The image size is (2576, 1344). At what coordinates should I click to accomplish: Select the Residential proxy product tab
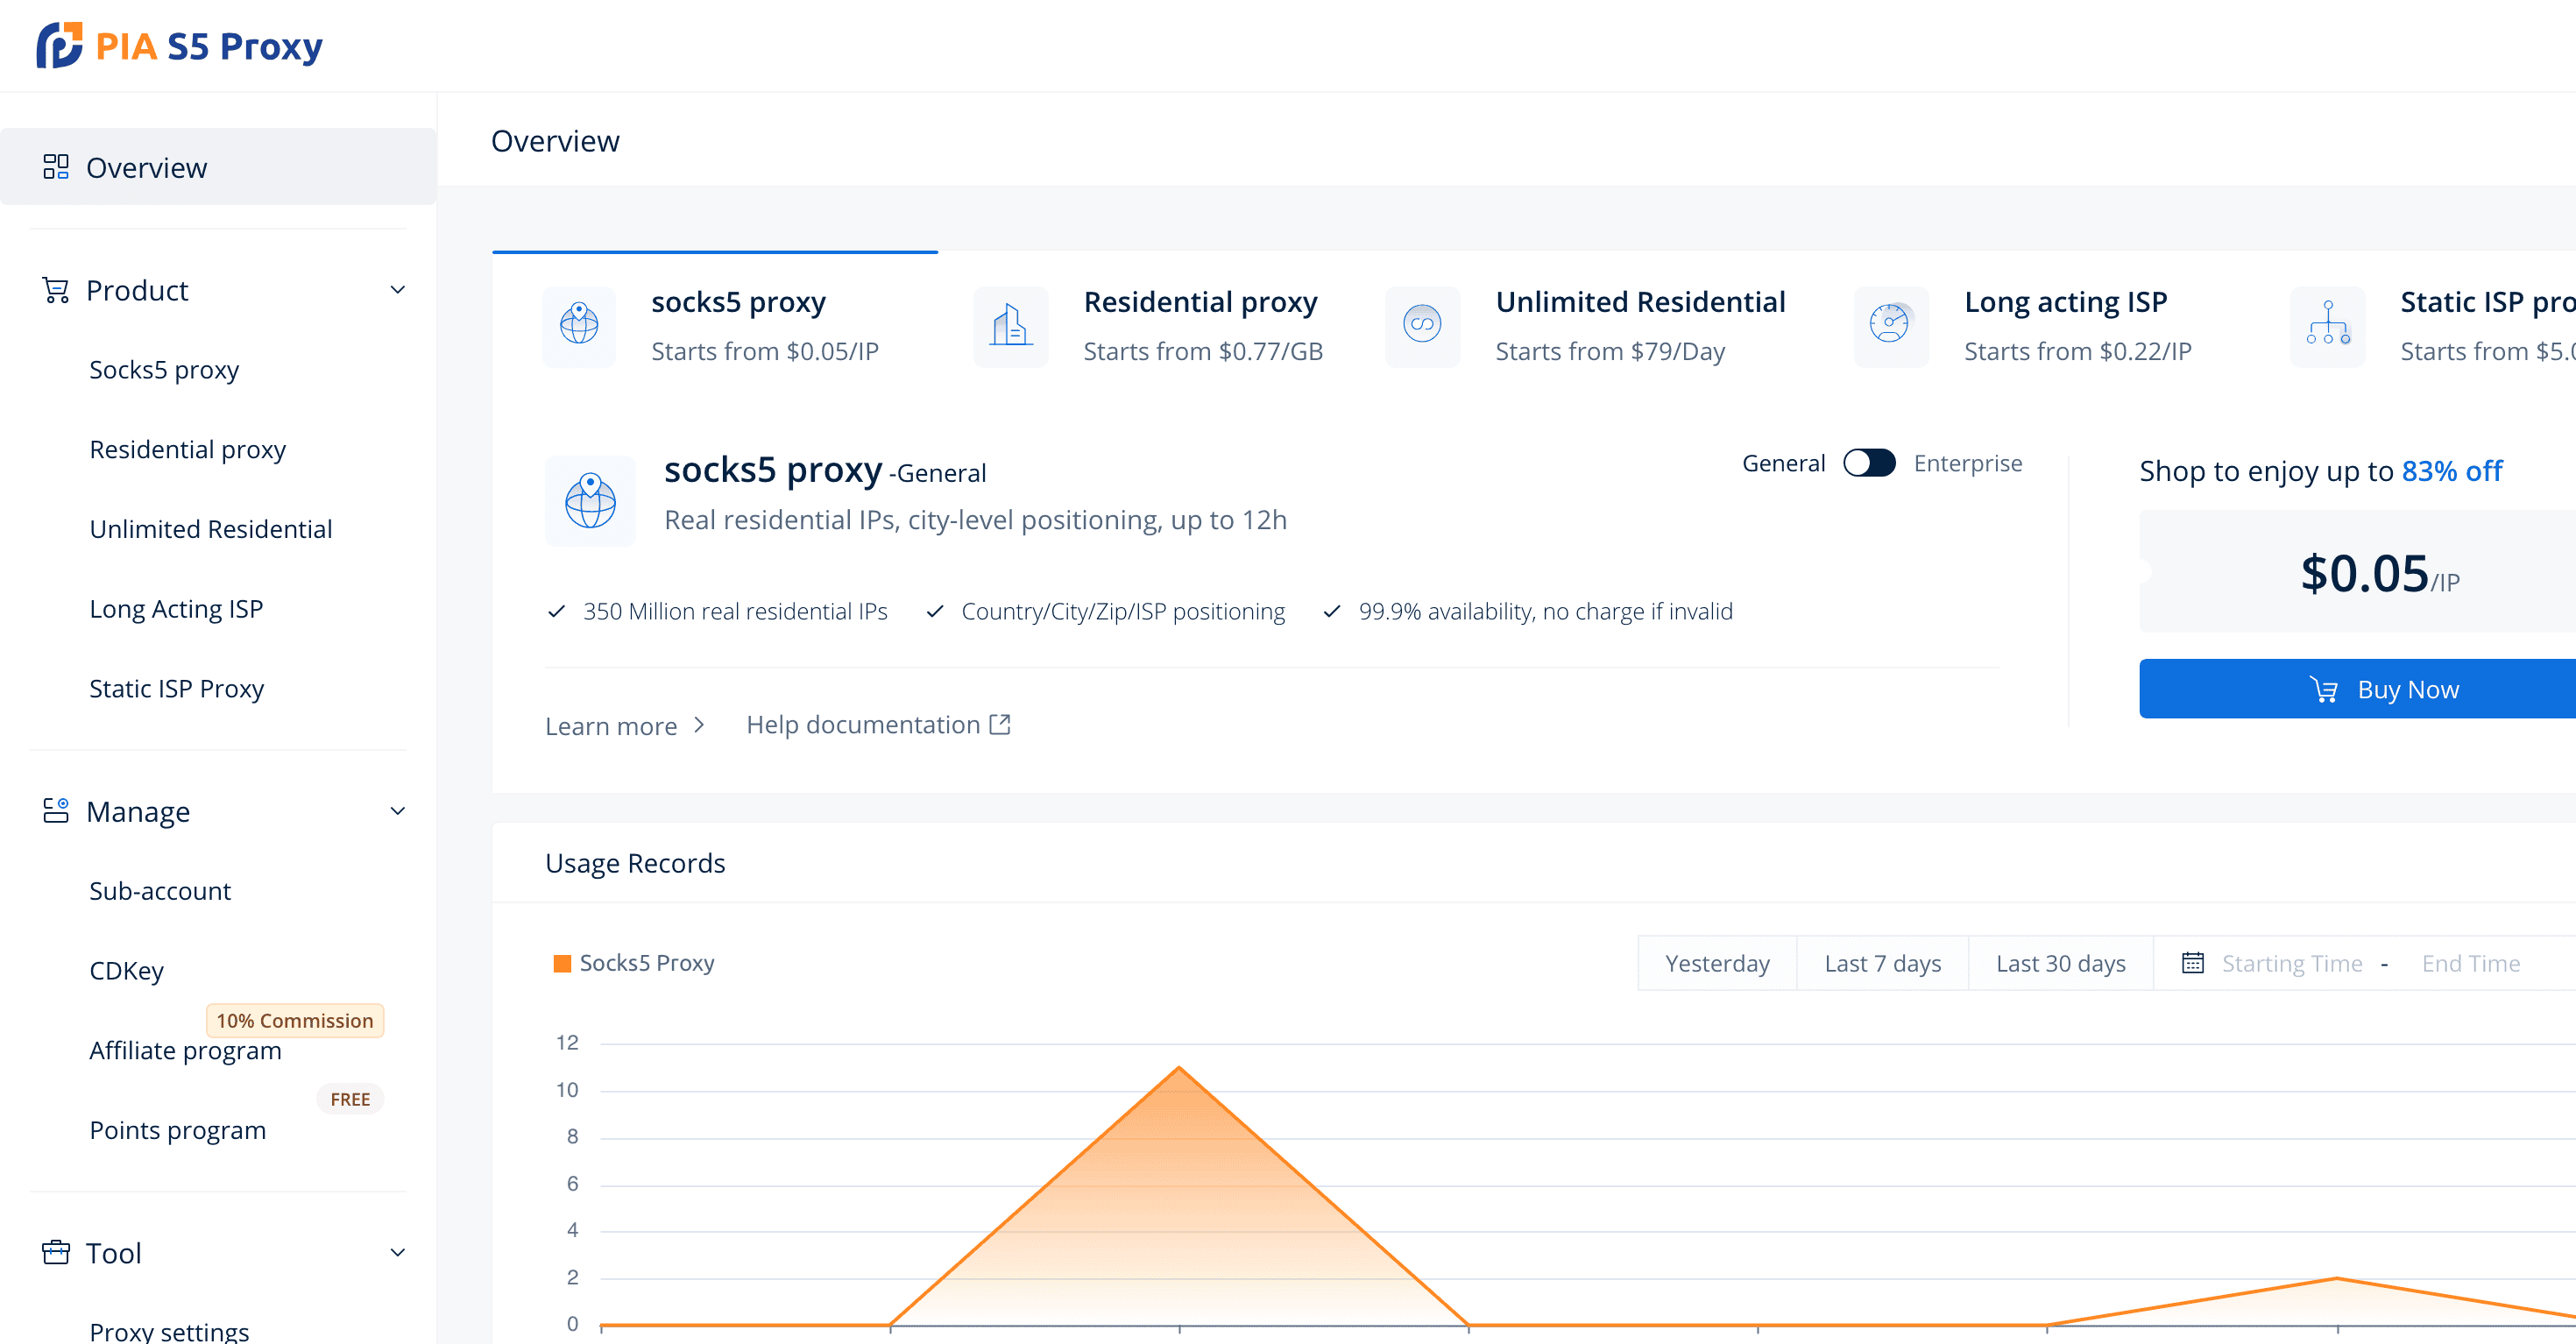(1150, 326)
